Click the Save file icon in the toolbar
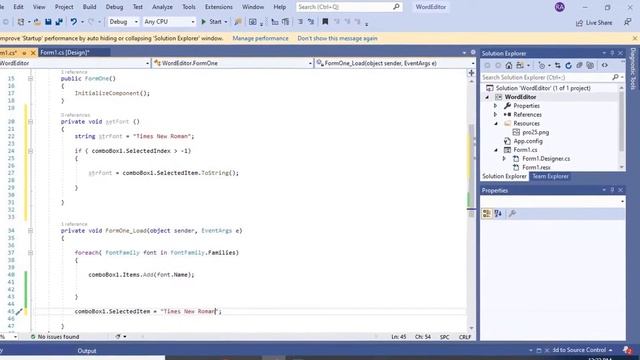 [48, 22]
